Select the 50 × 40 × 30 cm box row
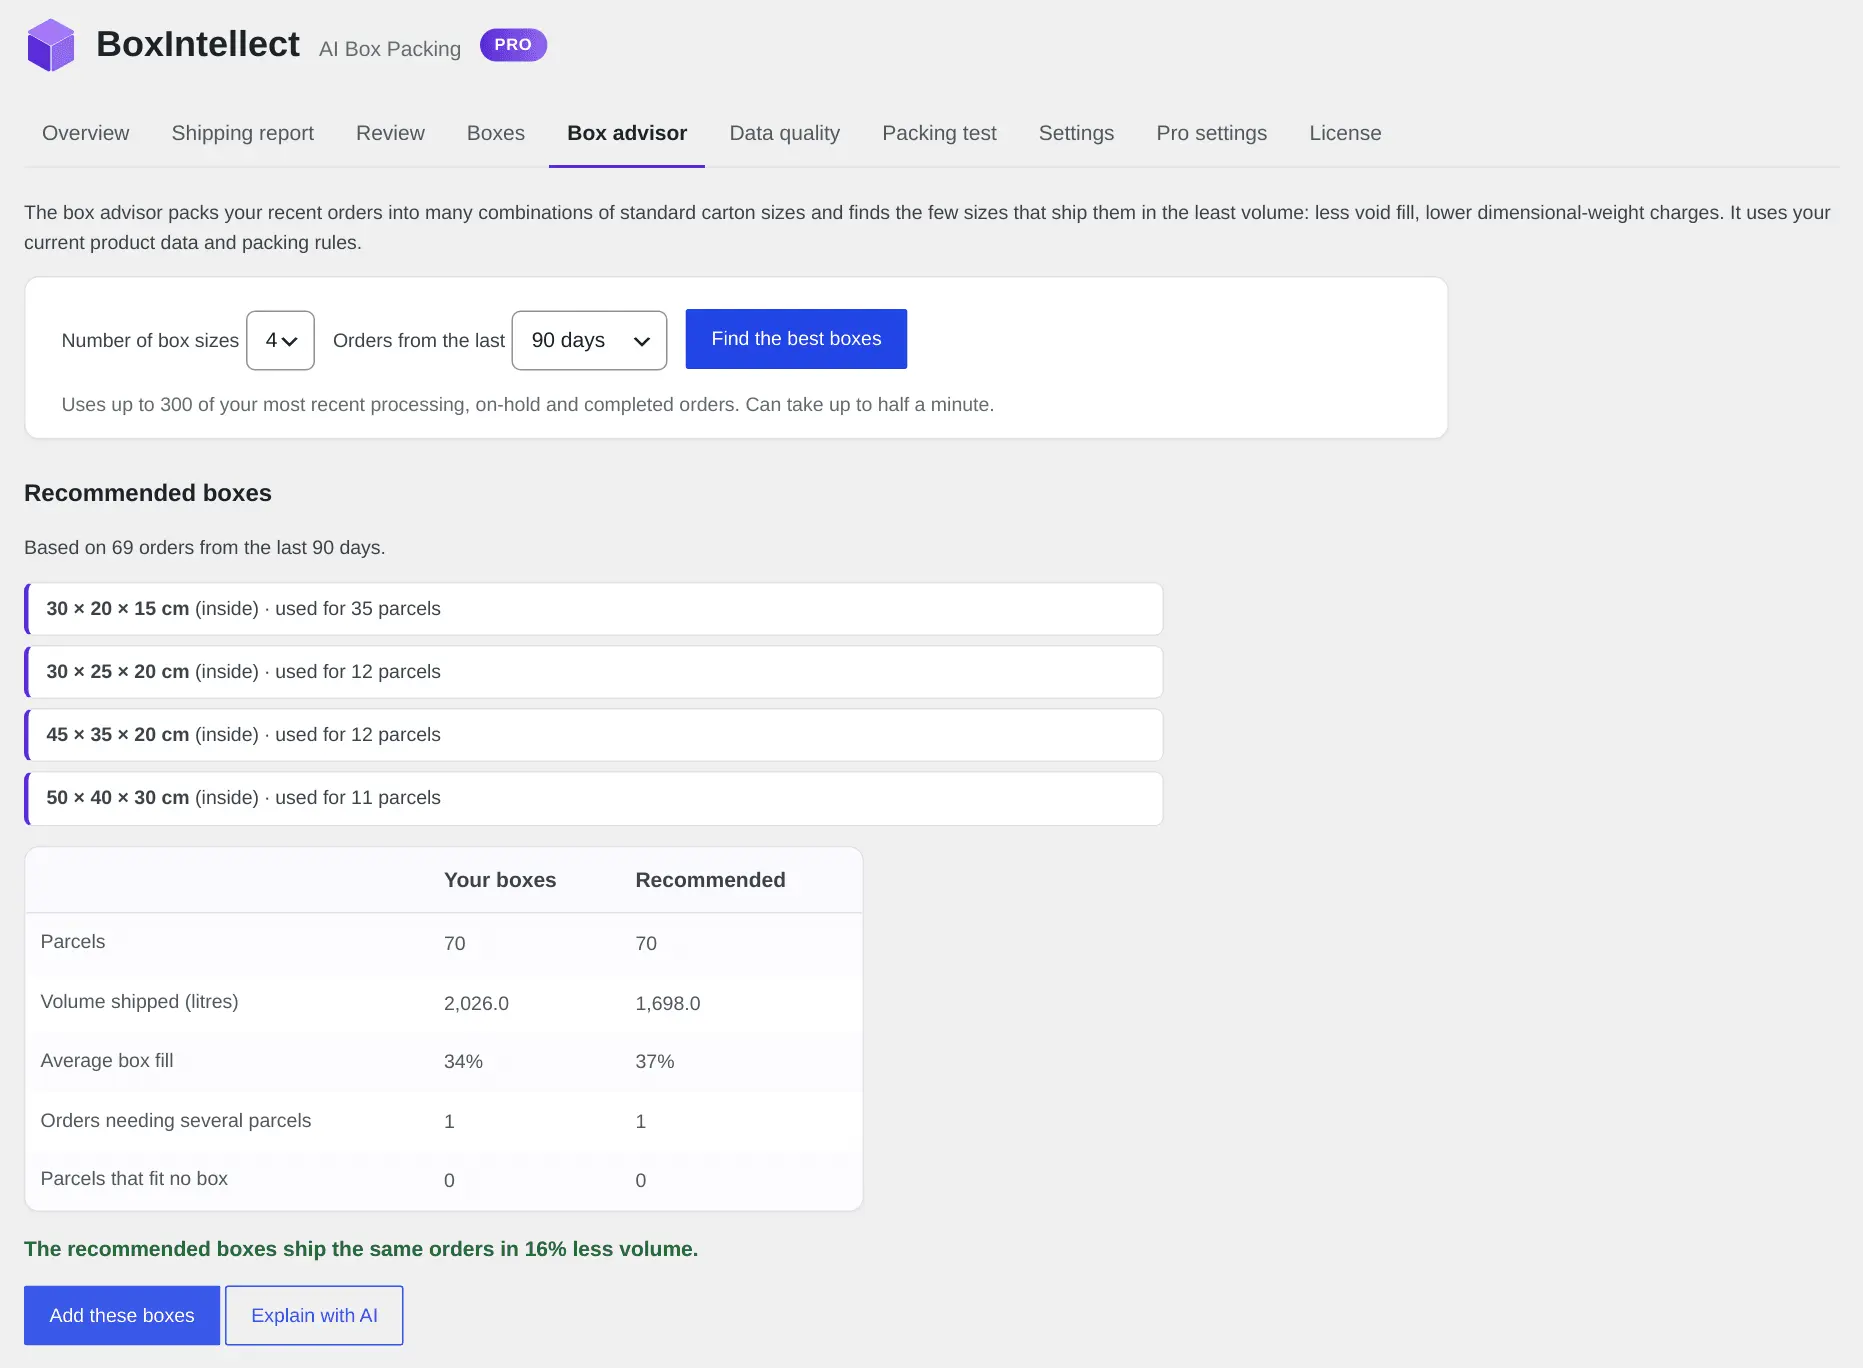Viewport: 1863px width, 1368px height. pos(594,798)
